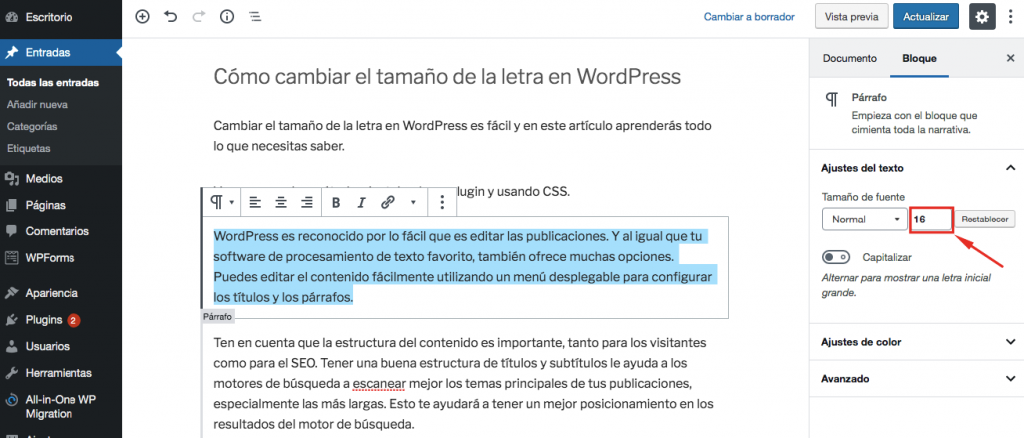Click the add block plus icon

142,17
